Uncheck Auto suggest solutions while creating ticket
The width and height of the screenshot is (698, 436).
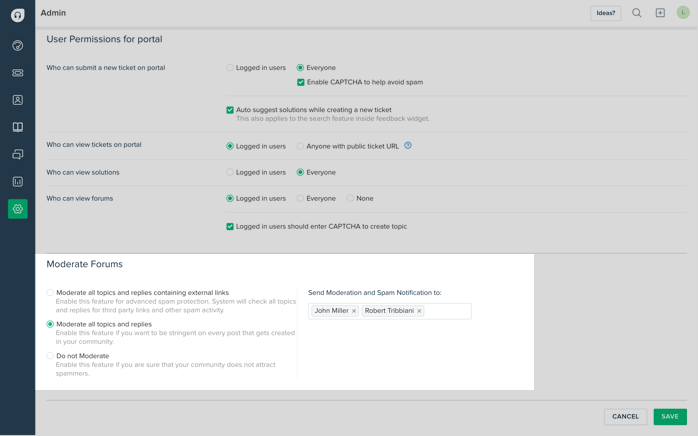coord(230,110)
